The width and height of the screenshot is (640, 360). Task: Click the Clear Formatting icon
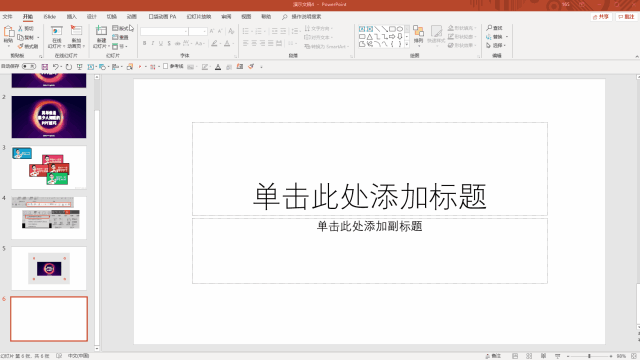coord(231,31)
